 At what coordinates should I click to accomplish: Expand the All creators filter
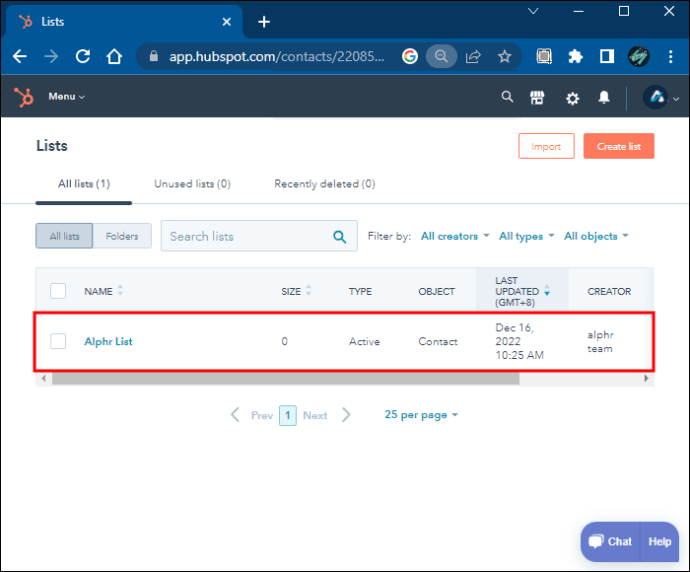click(455, 236)
